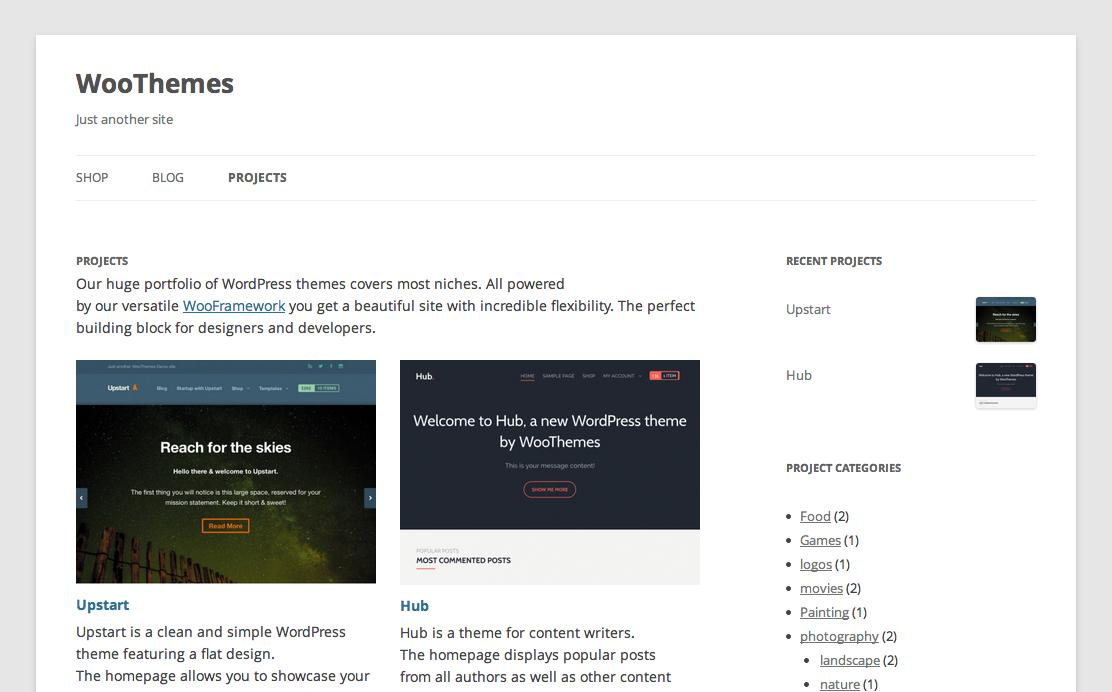
Task: Follow the WooFramework hyperlink
Action: click(234, 306)
